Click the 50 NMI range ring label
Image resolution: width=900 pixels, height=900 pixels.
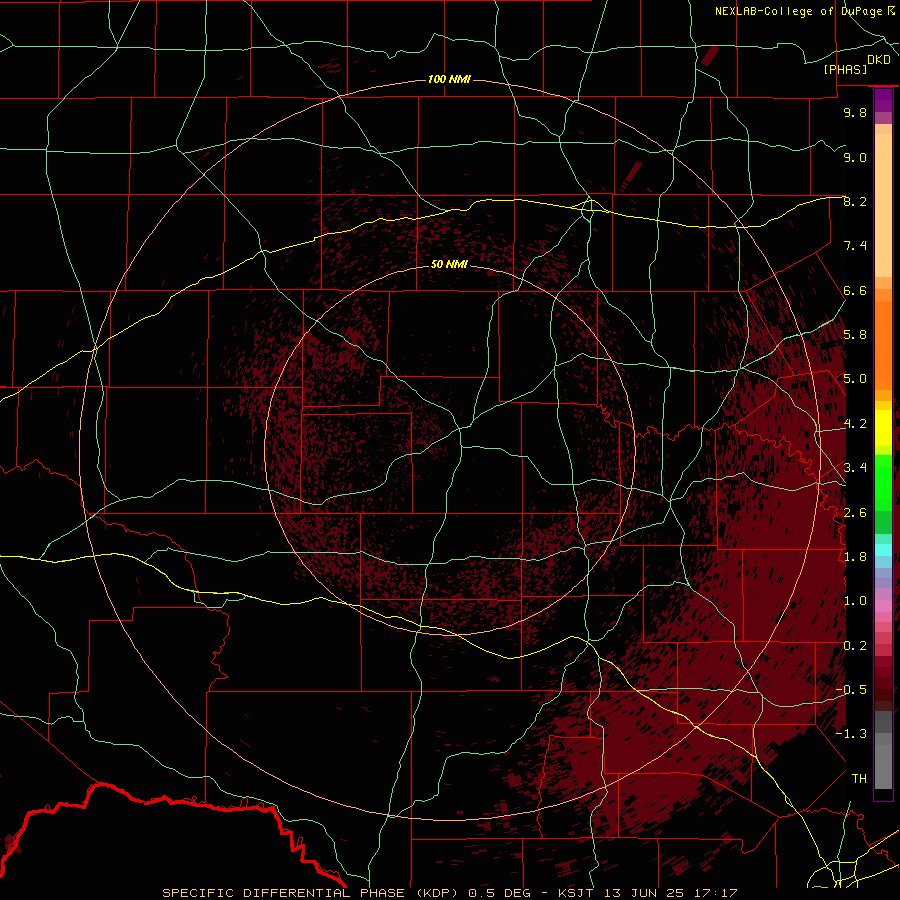click(449, 264)
